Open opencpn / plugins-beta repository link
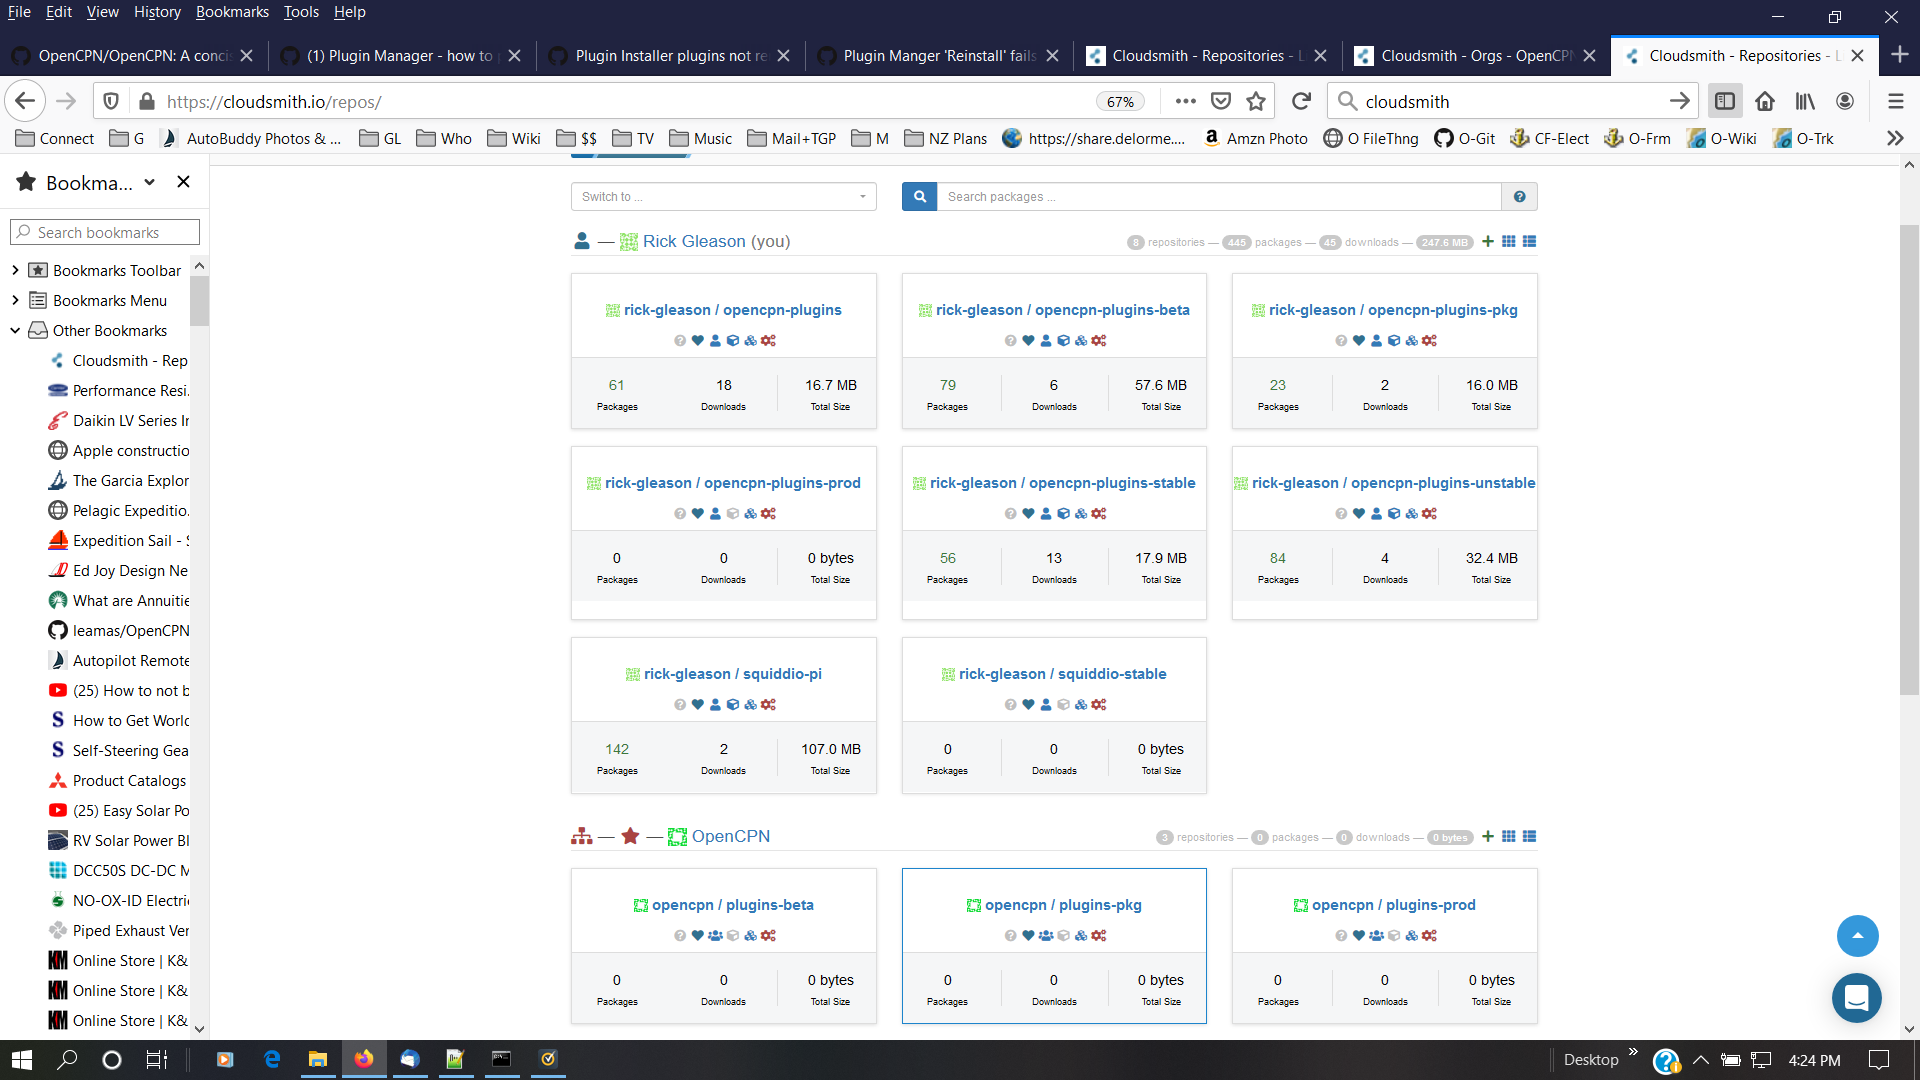 pos(733,905)
